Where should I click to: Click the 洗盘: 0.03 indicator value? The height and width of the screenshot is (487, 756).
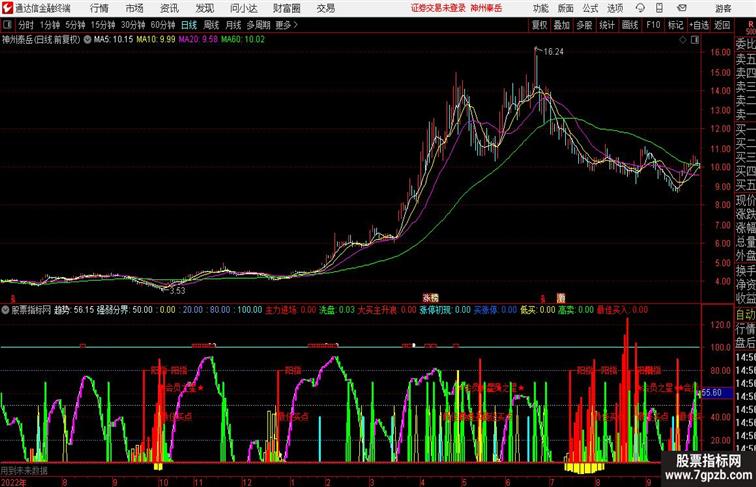click(x=337, y=310)
